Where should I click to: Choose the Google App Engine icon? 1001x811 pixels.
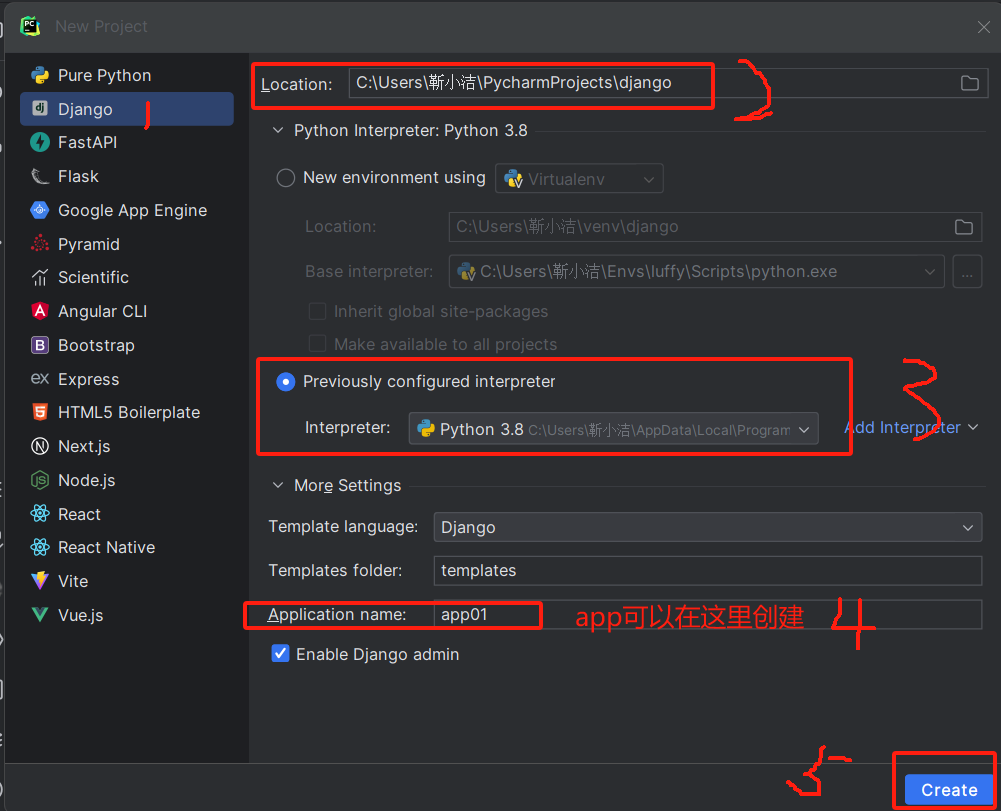click(40, 210)
